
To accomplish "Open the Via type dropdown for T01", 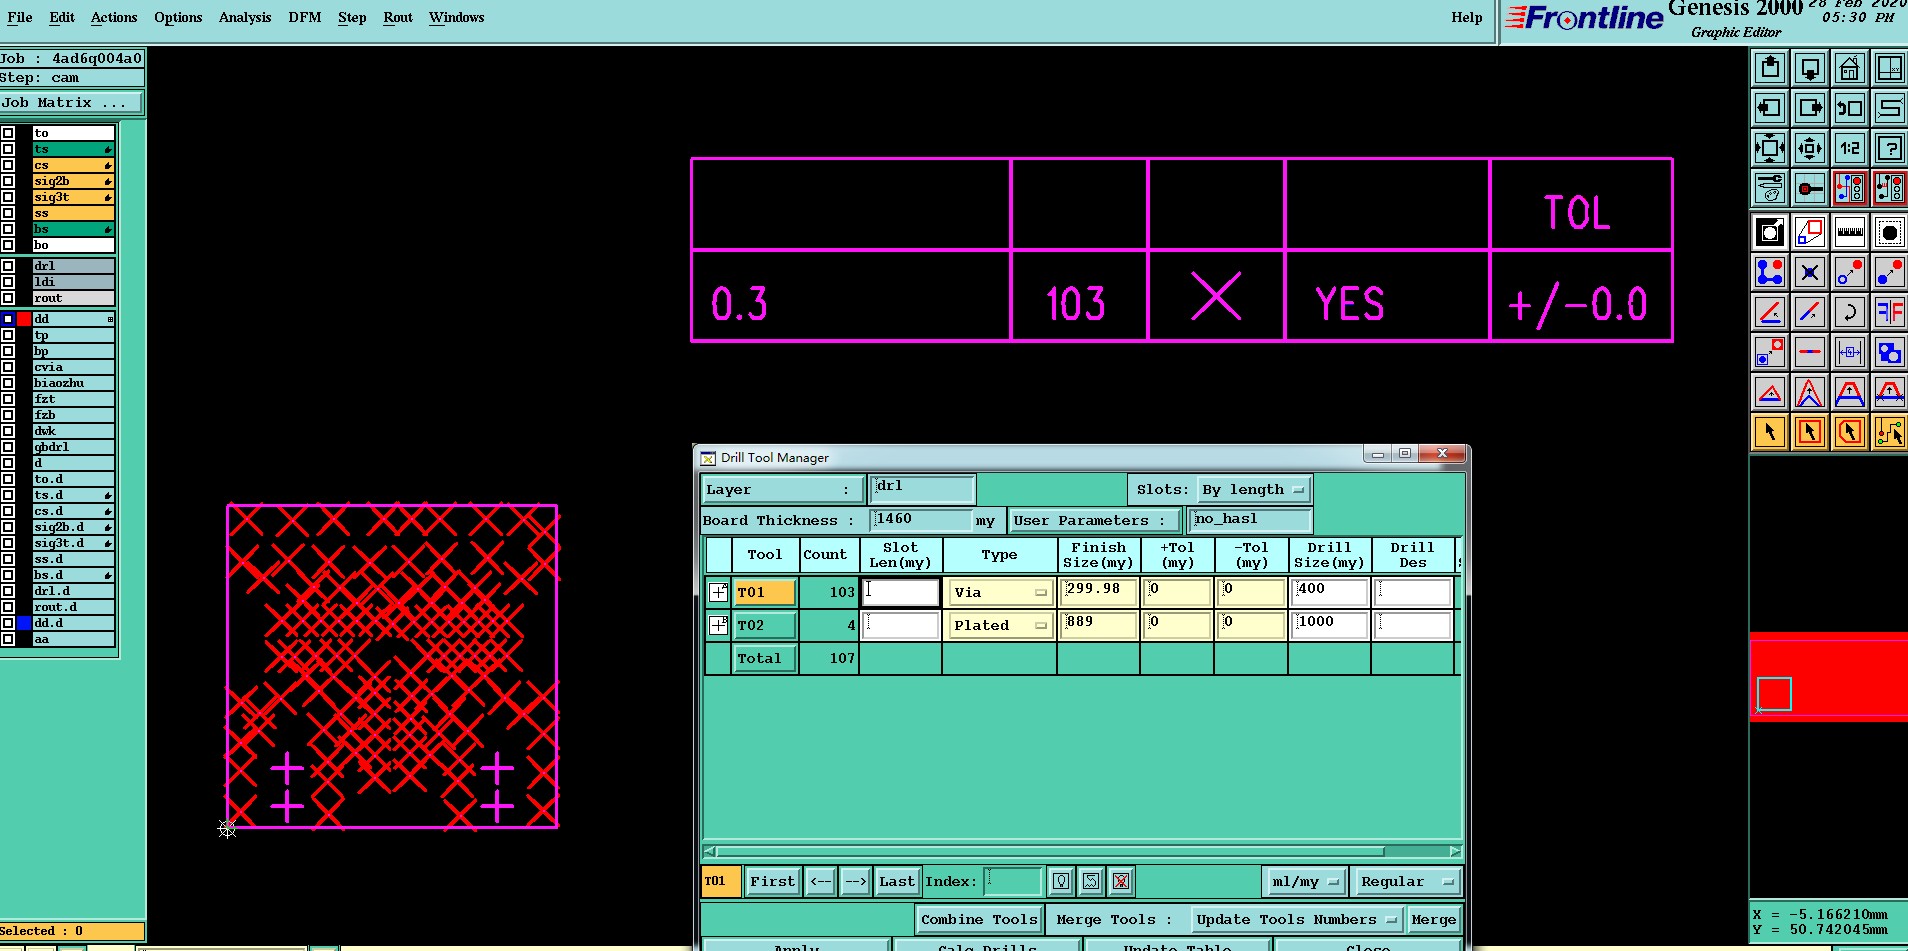I will tap(999, 592).
